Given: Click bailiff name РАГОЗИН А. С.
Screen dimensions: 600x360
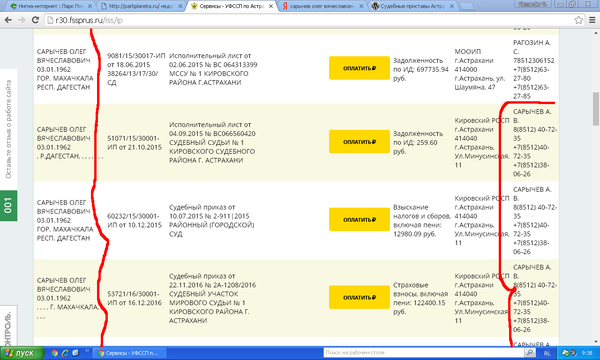Looking at the screenshot, I should pos(532,47).
